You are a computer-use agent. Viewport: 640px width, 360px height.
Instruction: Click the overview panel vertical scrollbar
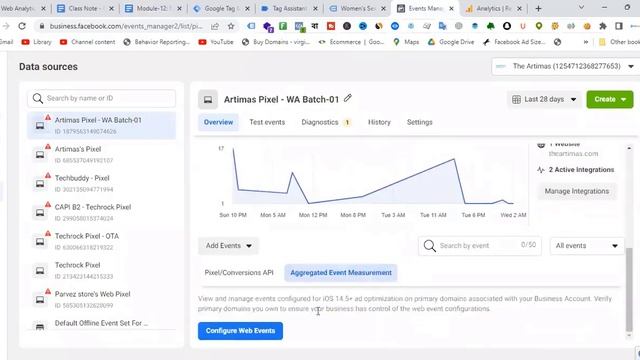(x=629, y=289)
